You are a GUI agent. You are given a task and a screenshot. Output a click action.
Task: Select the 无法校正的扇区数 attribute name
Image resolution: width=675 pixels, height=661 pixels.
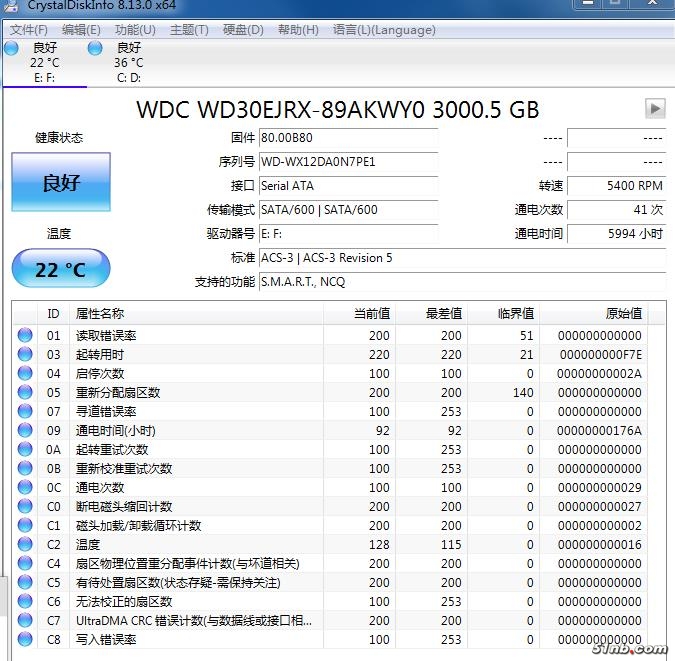pos(124,602)
